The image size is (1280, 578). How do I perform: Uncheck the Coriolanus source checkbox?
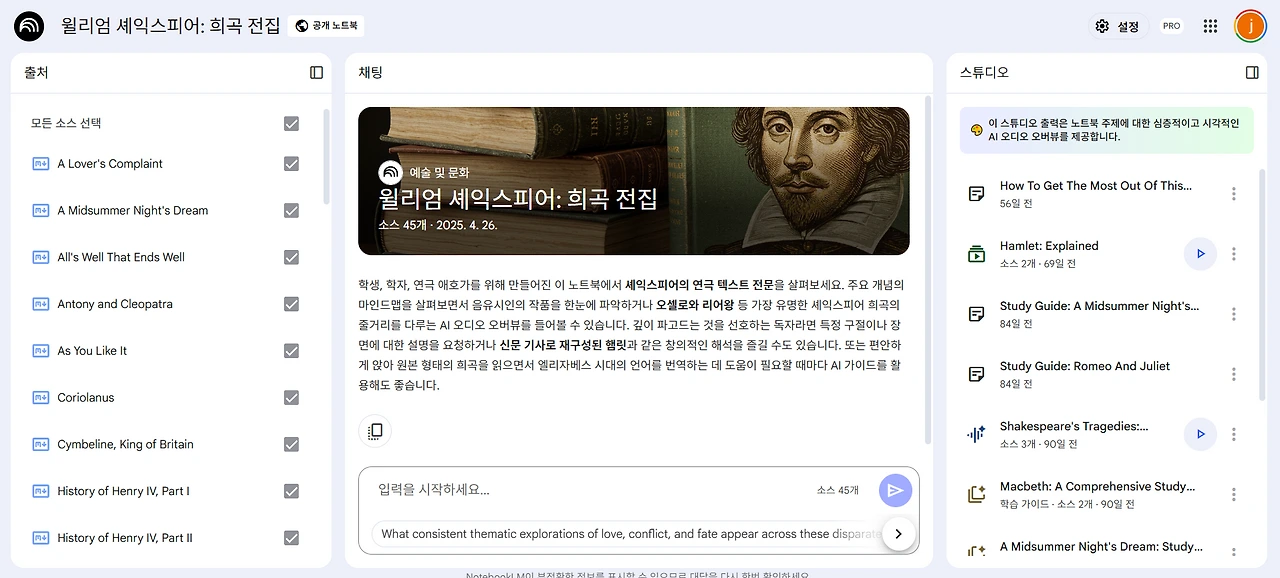click(x=291, y=398)
